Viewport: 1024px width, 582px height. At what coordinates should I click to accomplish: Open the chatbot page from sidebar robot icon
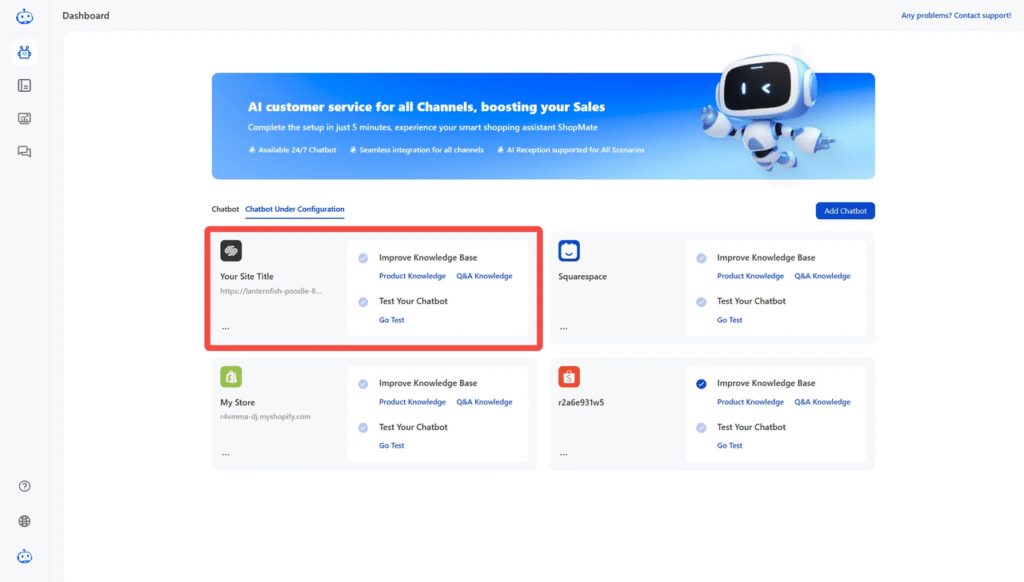(24, 52)
